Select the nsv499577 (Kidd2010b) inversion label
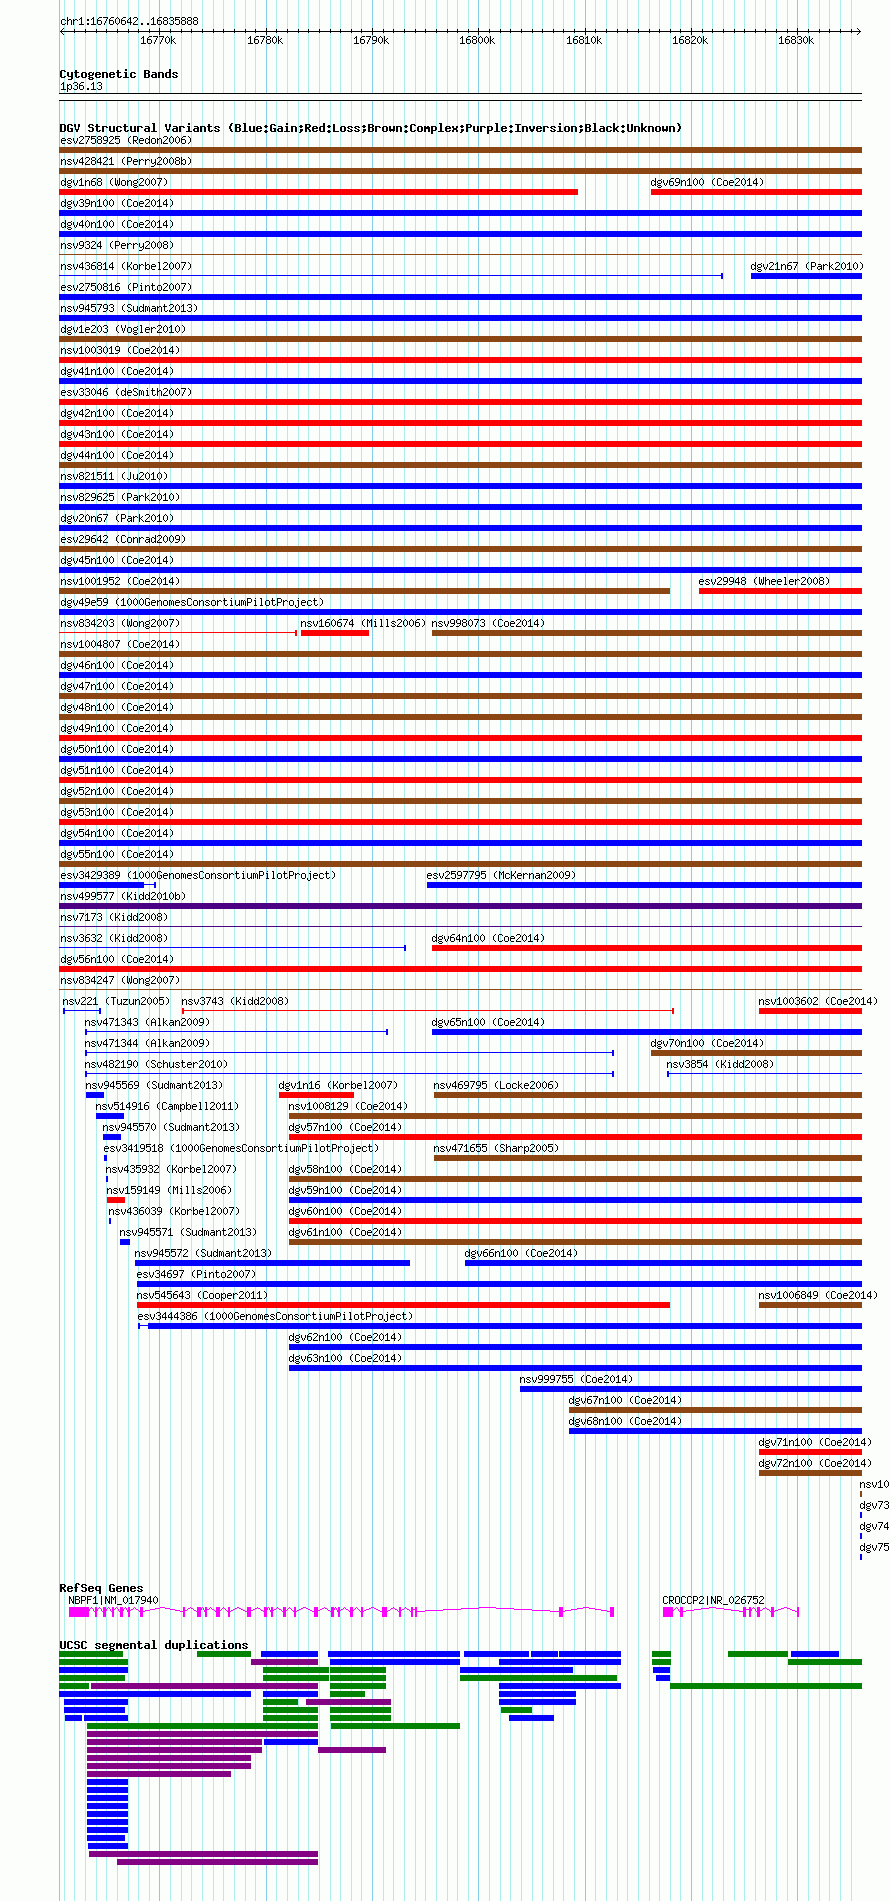890x1901 pixels. coord(123,897)
